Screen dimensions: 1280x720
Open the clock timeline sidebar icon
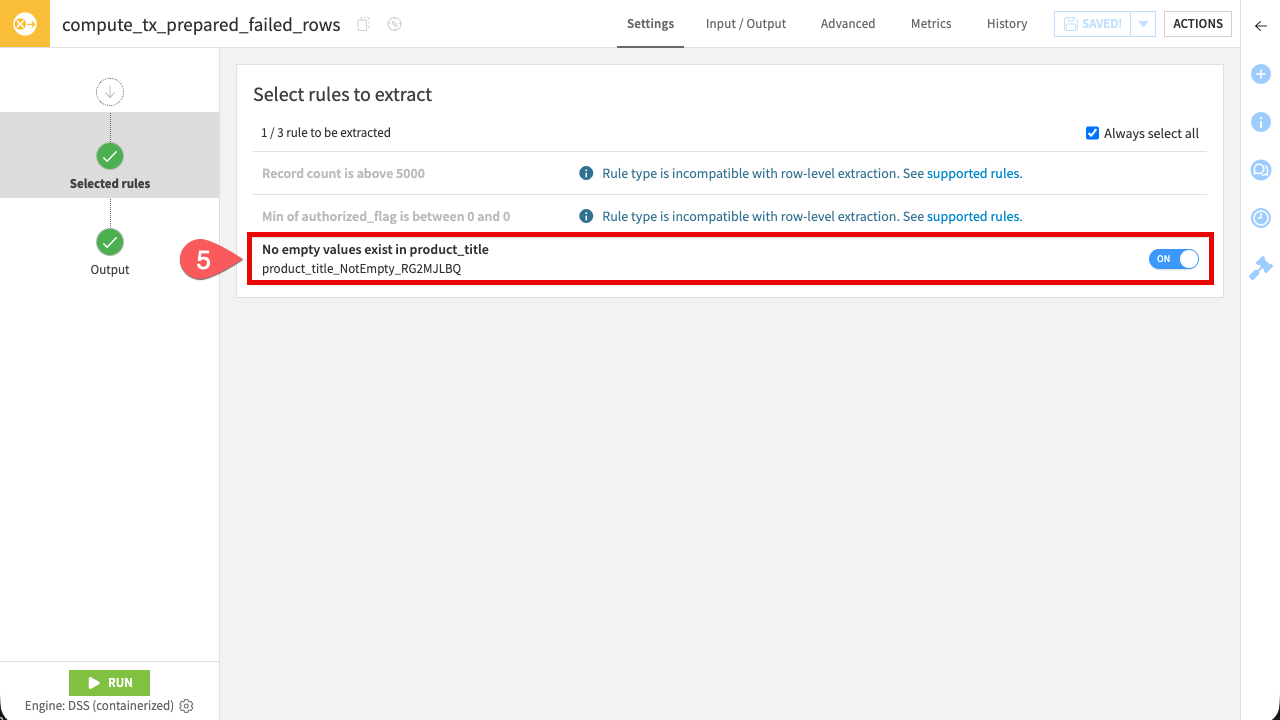tap(1261, 218)
